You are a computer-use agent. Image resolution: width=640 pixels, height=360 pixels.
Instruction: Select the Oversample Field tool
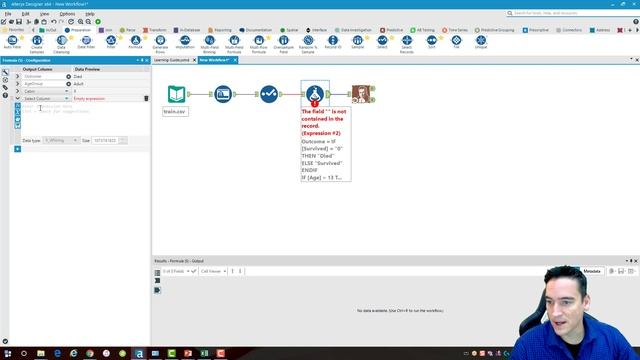[284, 44]
